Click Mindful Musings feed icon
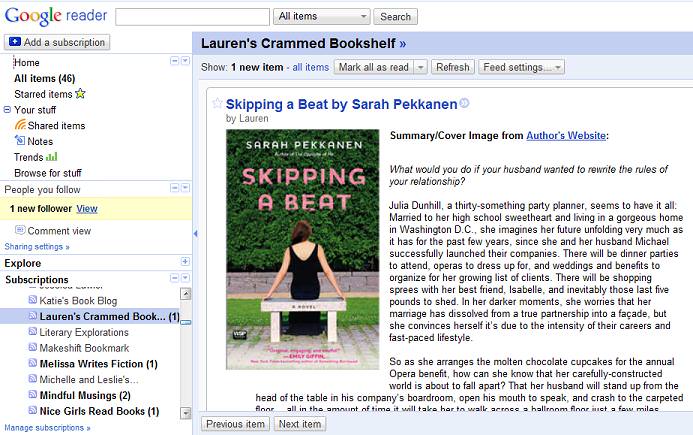 point(33,395)
